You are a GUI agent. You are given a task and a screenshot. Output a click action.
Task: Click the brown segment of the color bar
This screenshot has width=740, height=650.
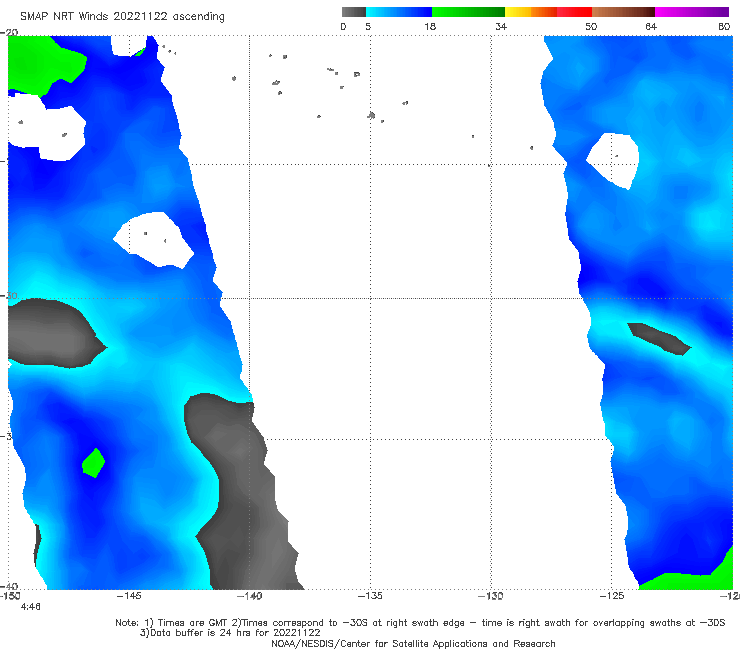pos(623,12)
